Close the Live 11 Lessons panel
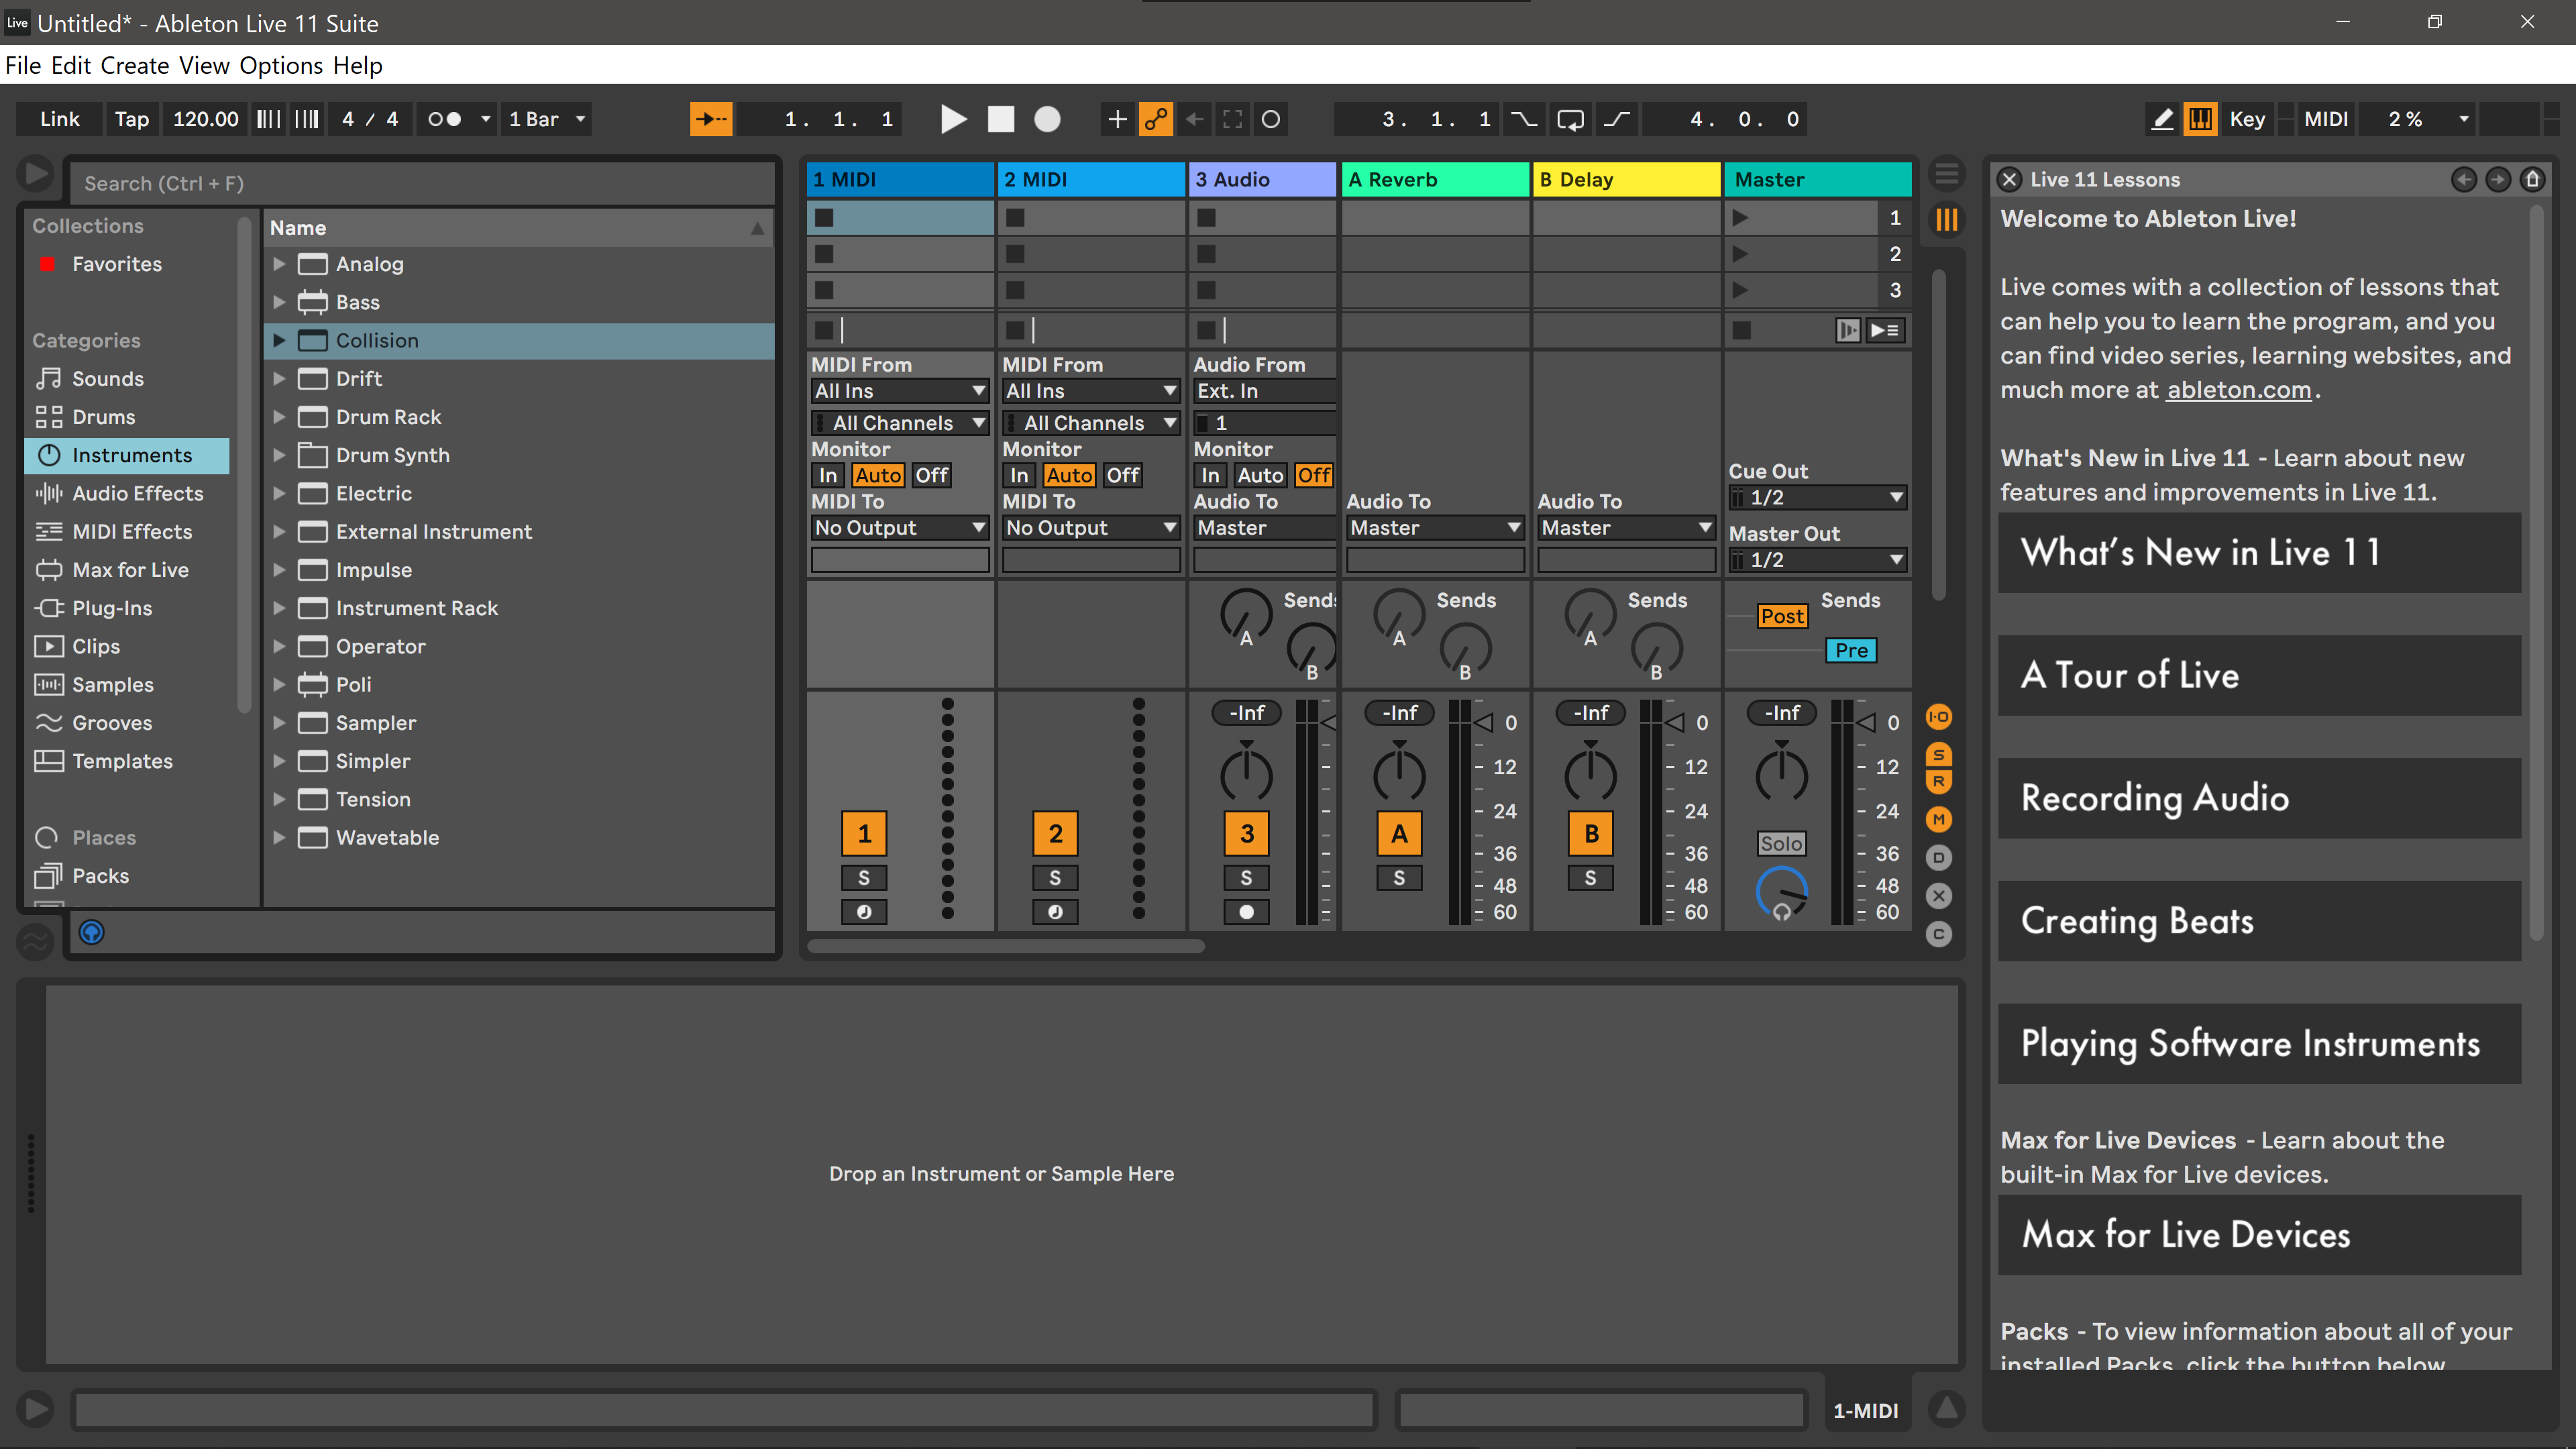The image size is (2576, 1449). (2008, 179)
